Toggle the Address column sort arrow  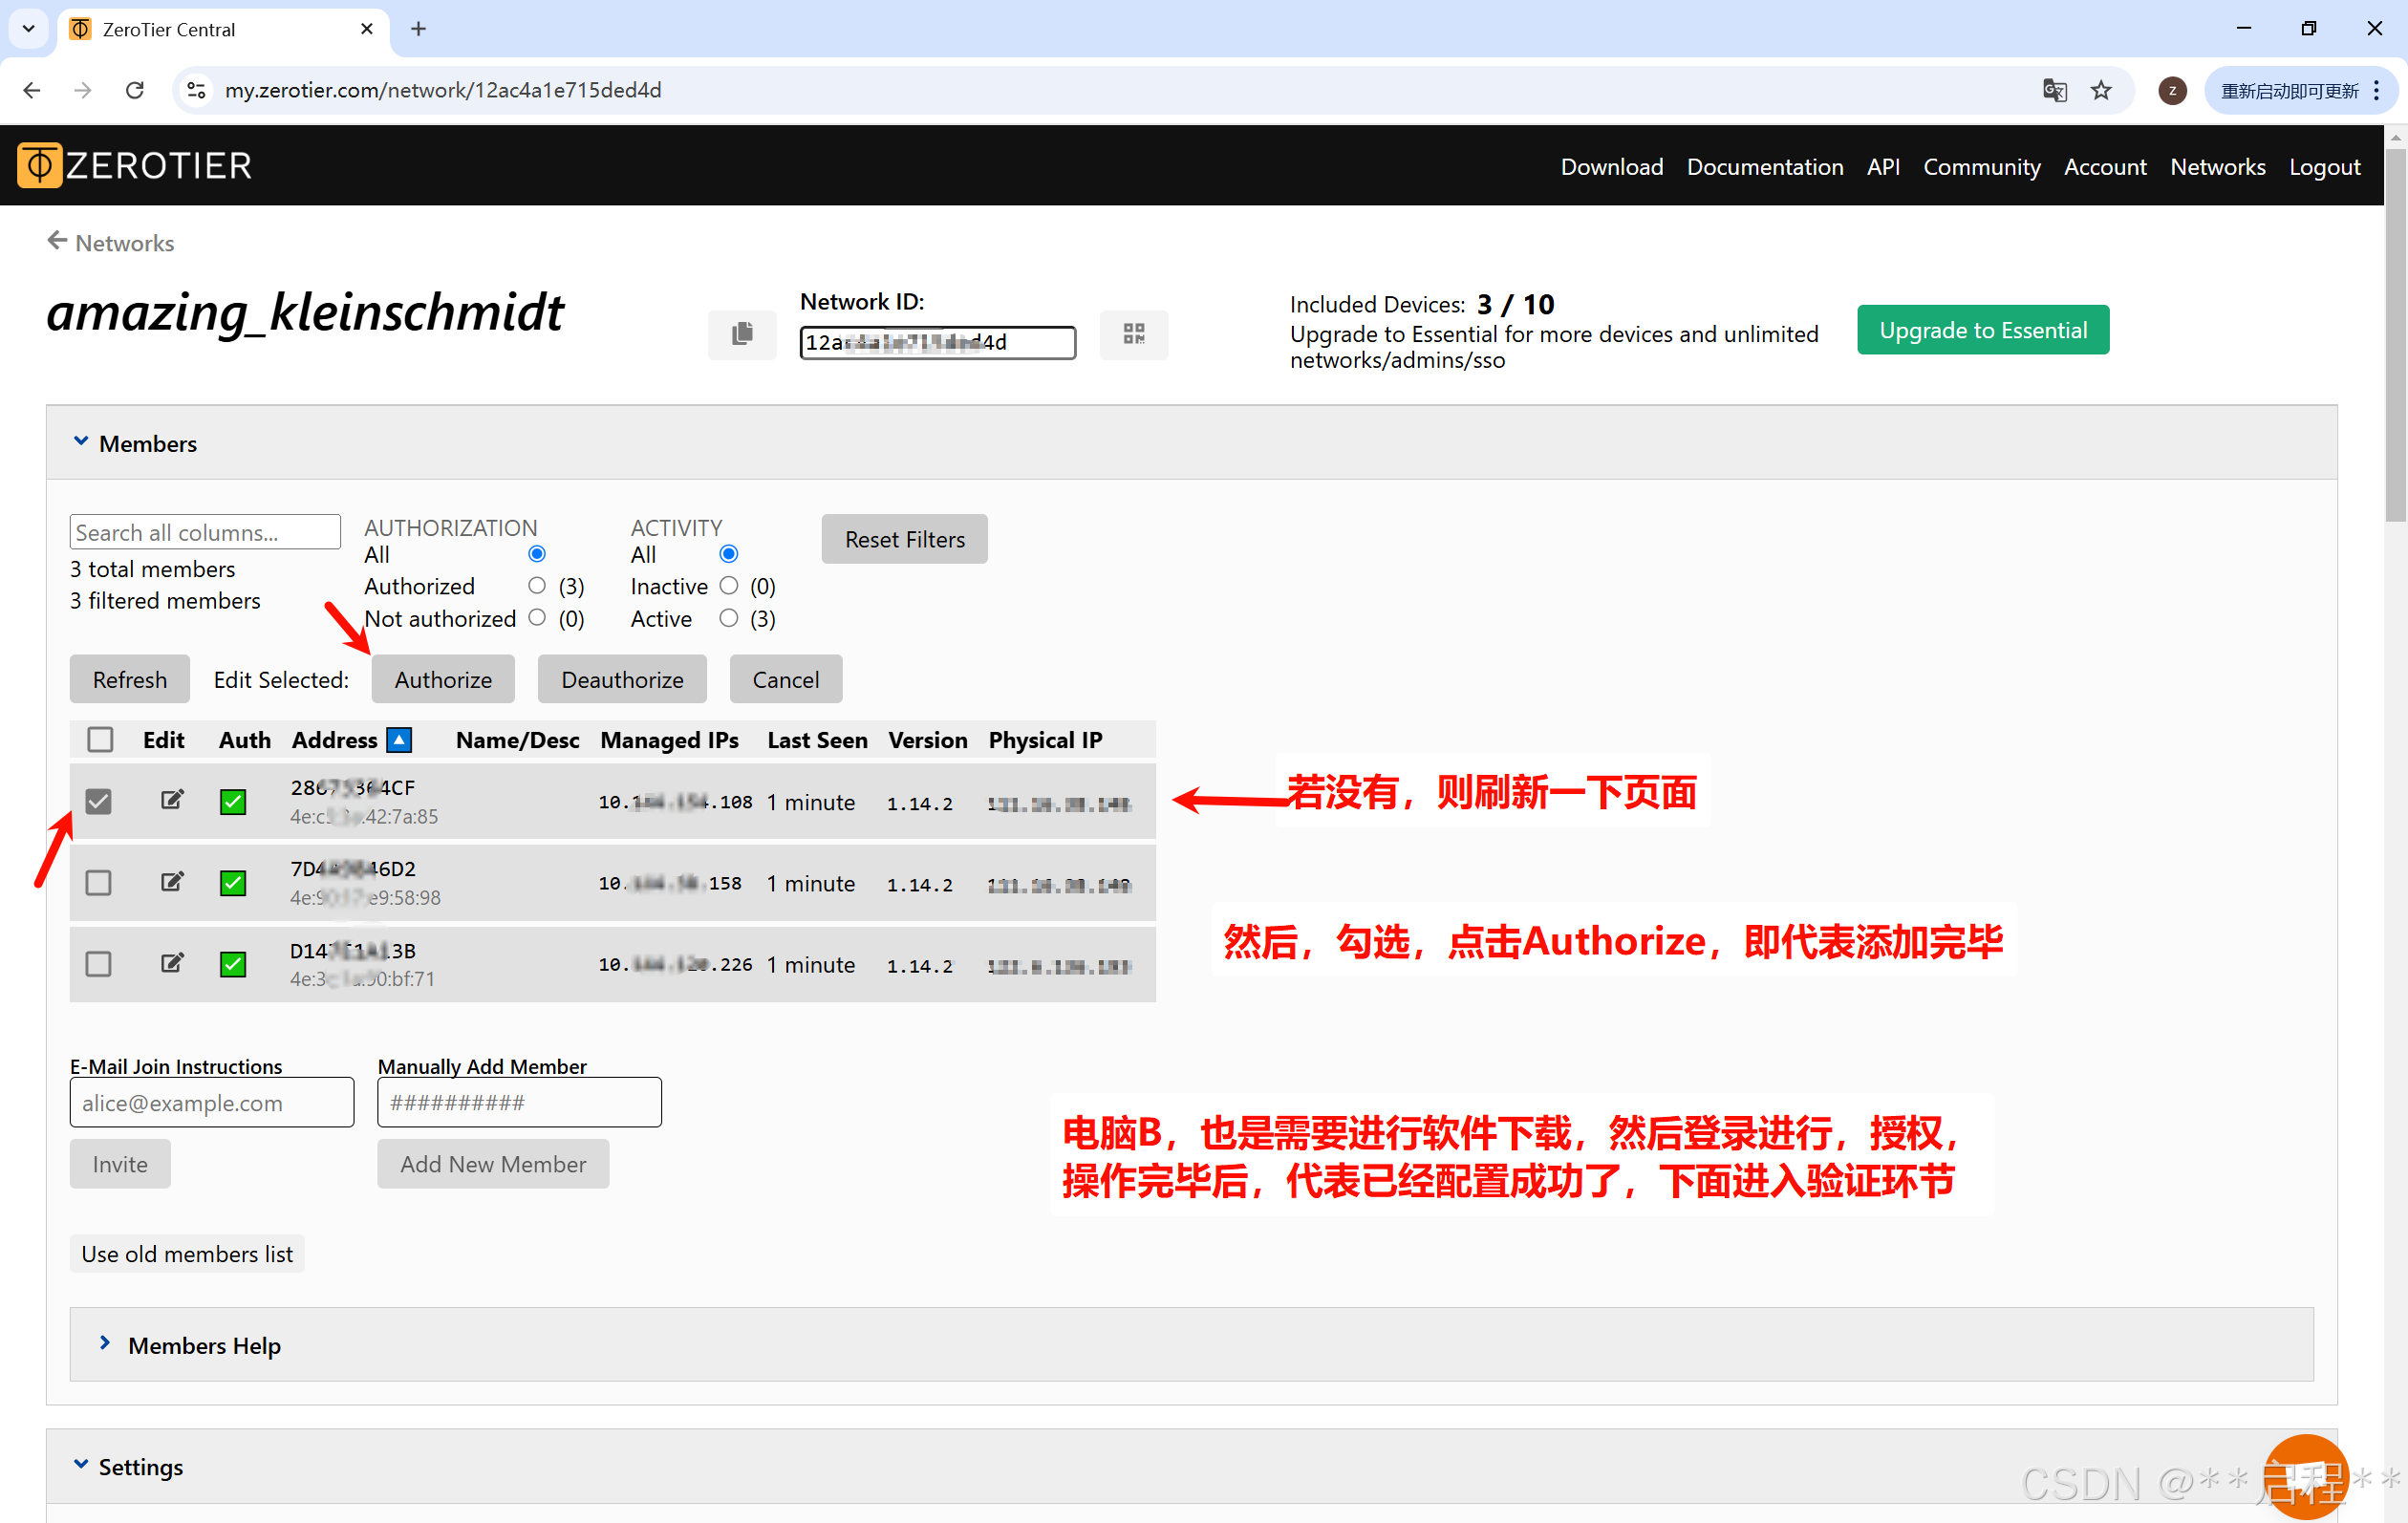click(x=399, y=740)
